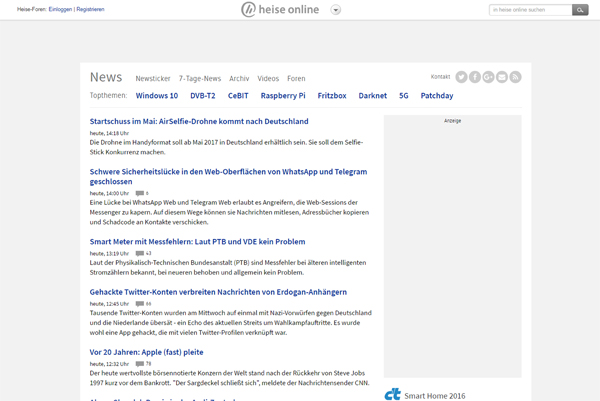Open the Videos tab
The height and width of the screenshot is (401, 600).
268,78
